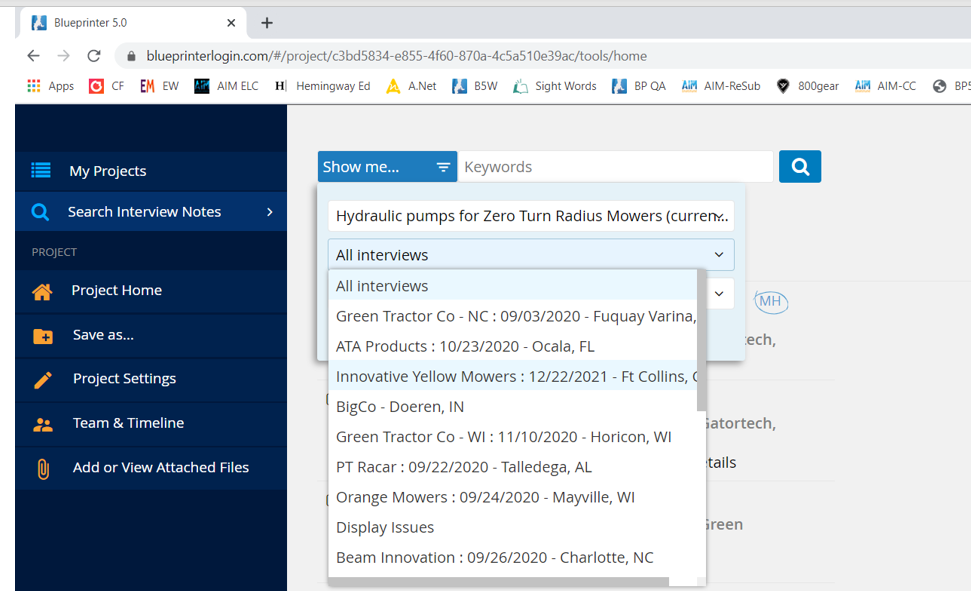Open the B5W bookmark
This screenshot has height=591, width=971.
pyautogui.click(x=475, y=86)
